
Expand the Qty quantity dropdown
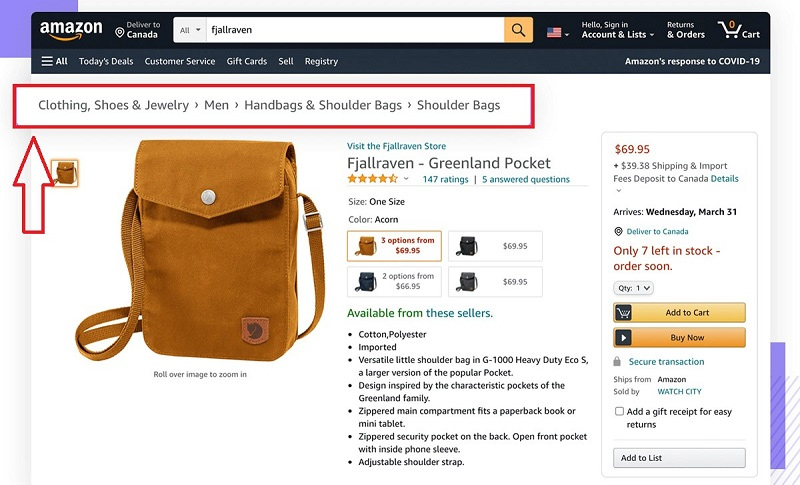point(633,288)
